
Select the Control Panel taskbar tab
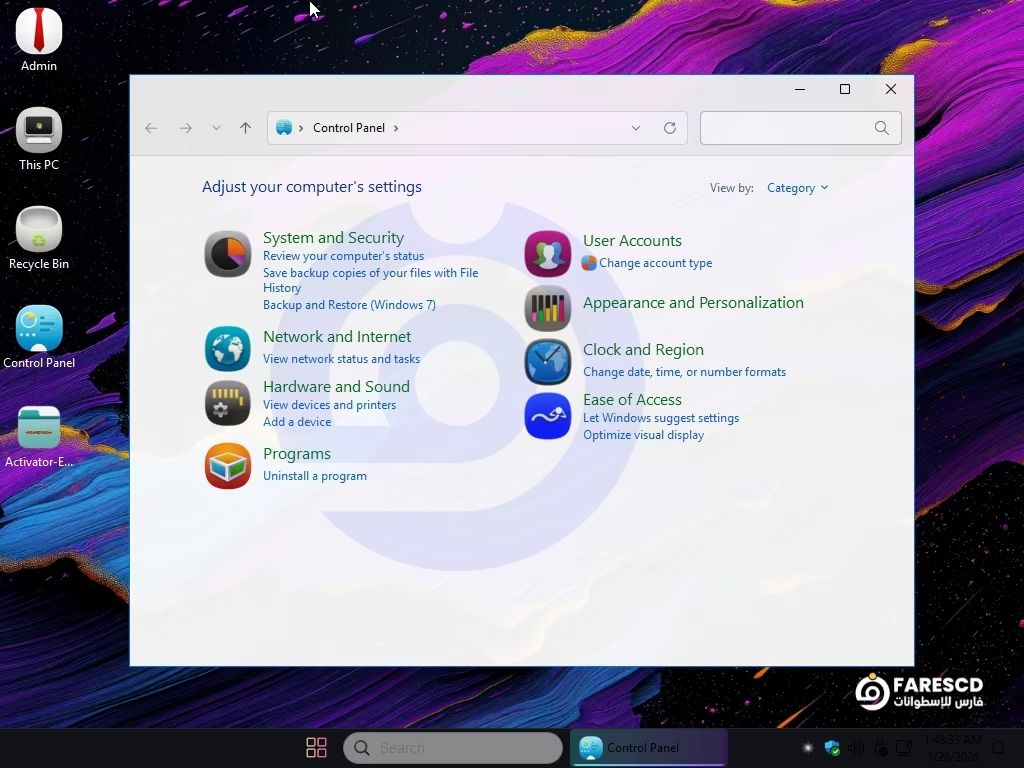pos(647,747)
